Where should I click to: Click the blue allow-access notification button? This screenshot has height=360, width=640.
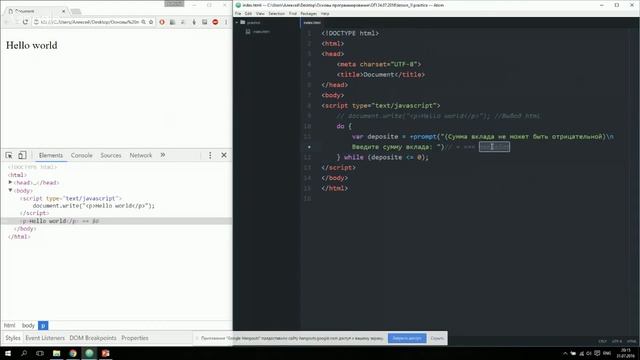407,338
